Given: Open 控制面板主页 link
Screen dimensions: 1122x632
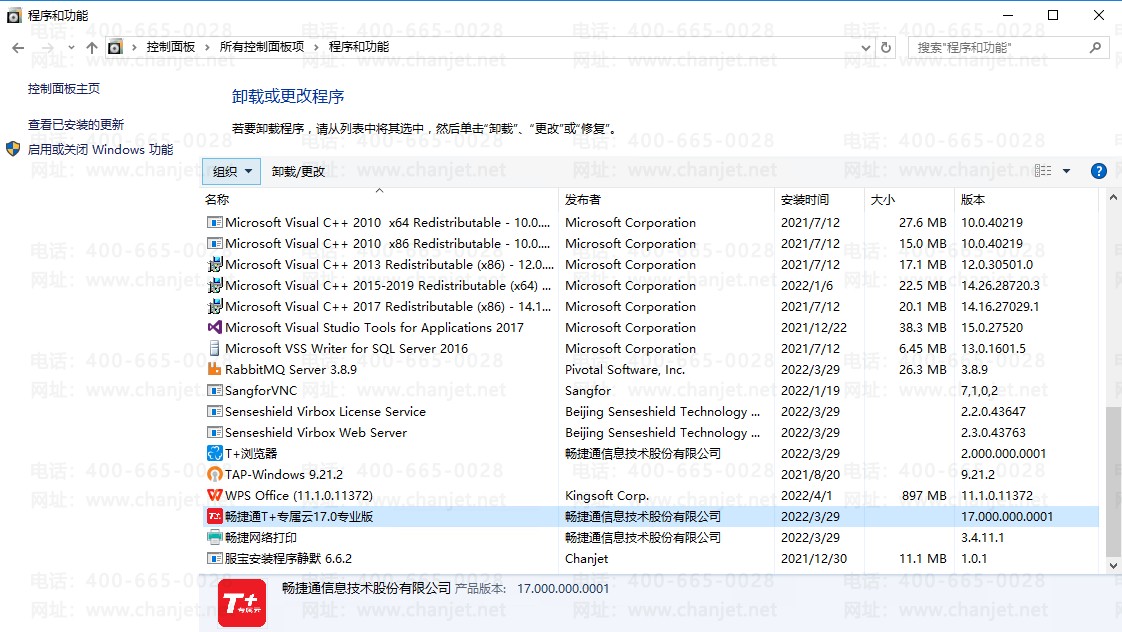Looking at the screenshot, I should pos(64,89).
